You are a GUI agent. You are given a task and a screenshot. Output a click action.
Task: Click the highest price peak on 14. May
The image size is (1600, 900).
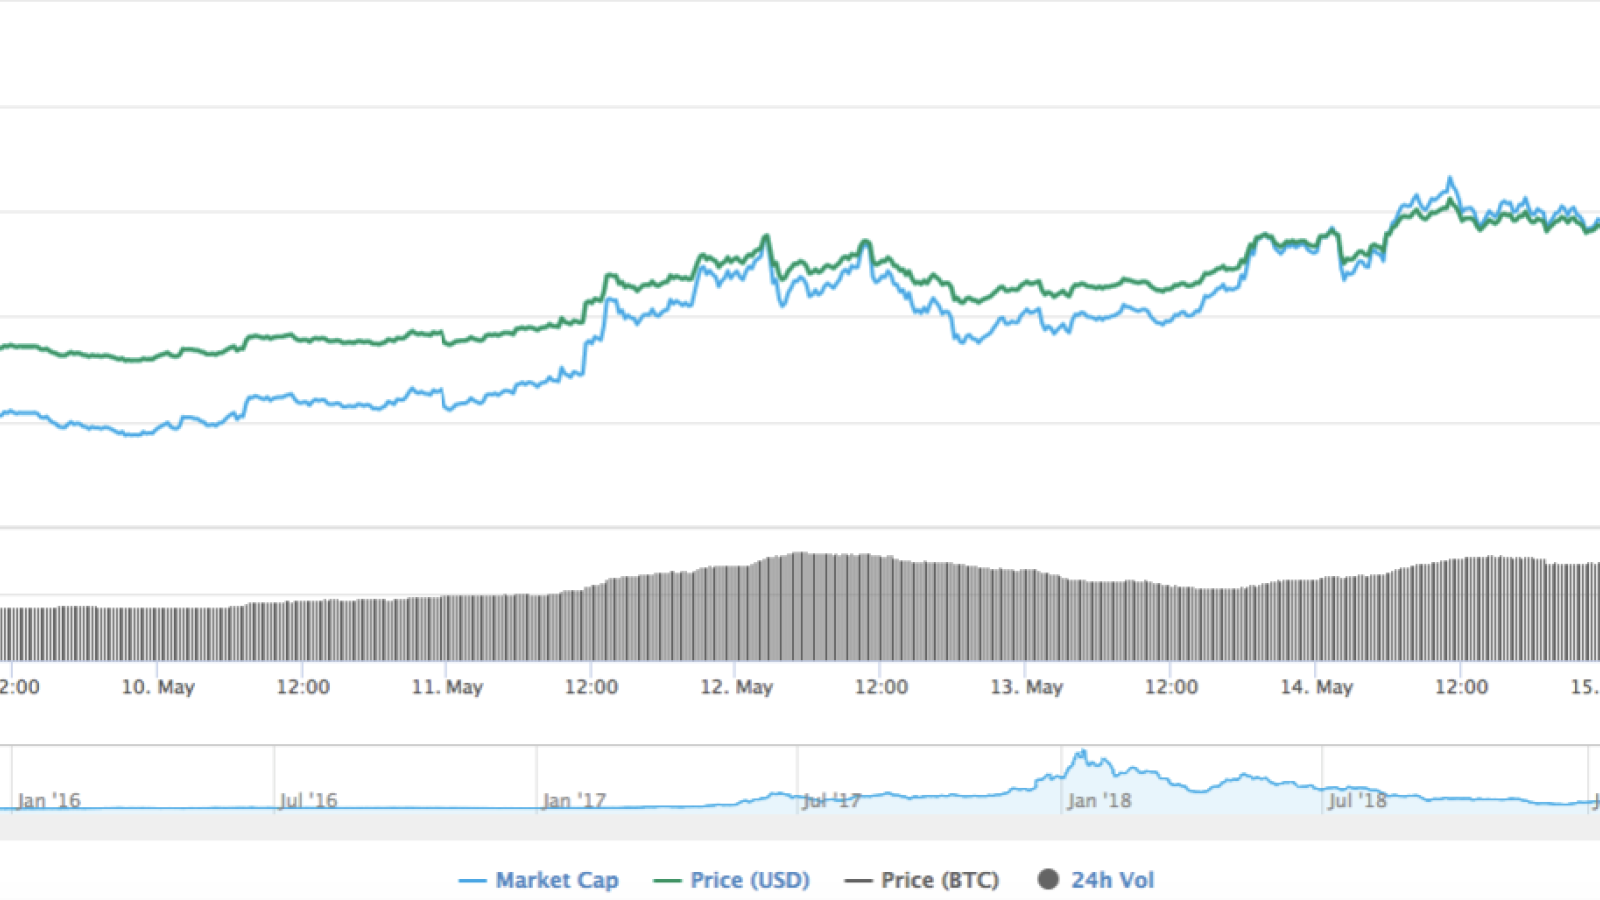[x=1450, y=181]
